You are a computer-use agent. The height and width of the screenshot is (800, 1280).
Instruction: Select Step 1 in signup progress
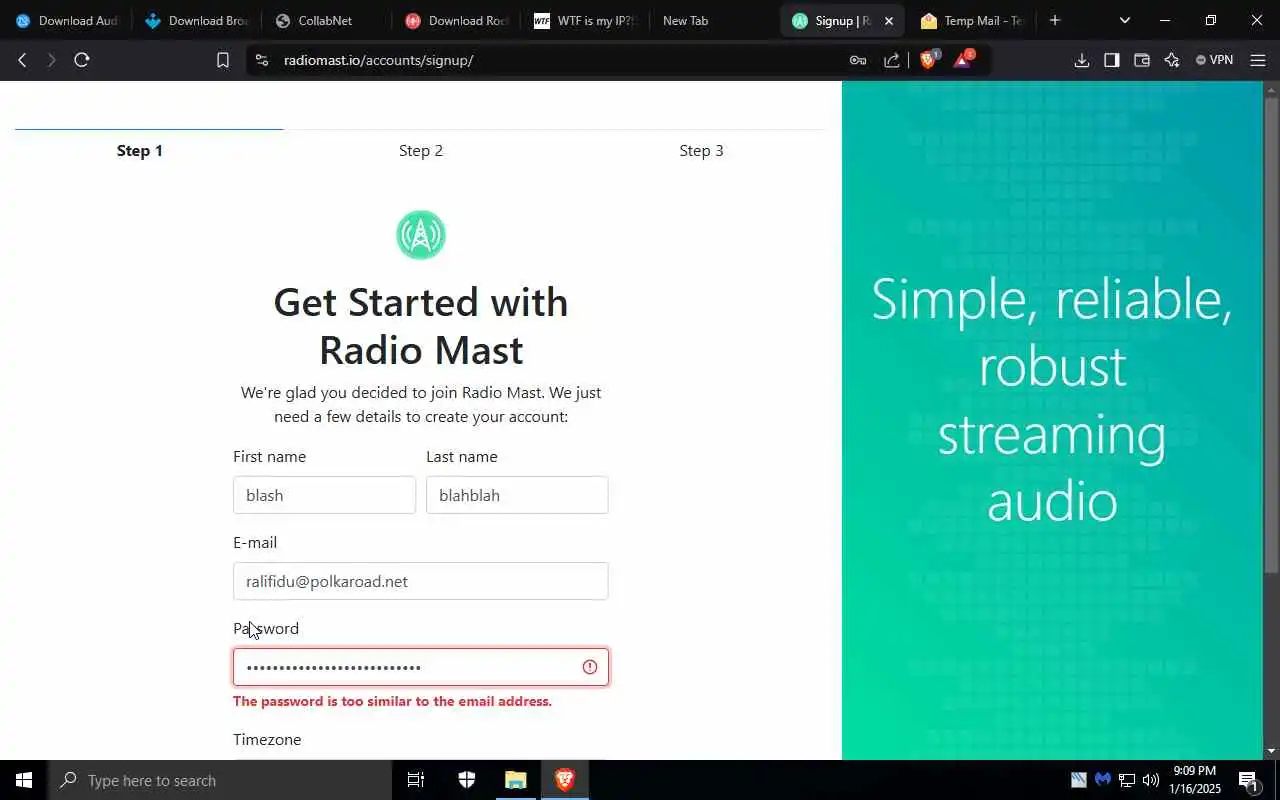pyautogui.click(x=140, y=150)
